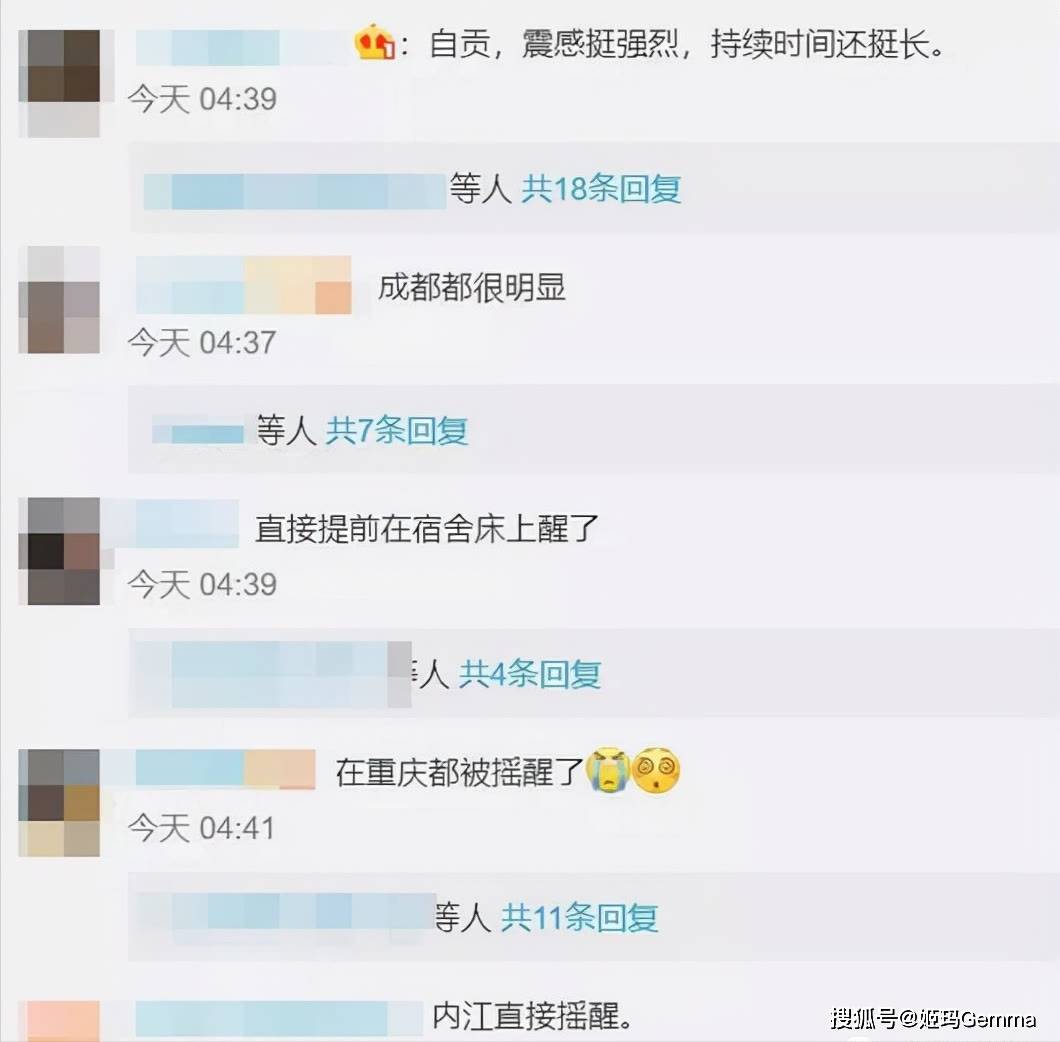Click the crying emoji in the 重庆 comment
The height and width of the screenshot is (1042, 1060).
point(608,770)
